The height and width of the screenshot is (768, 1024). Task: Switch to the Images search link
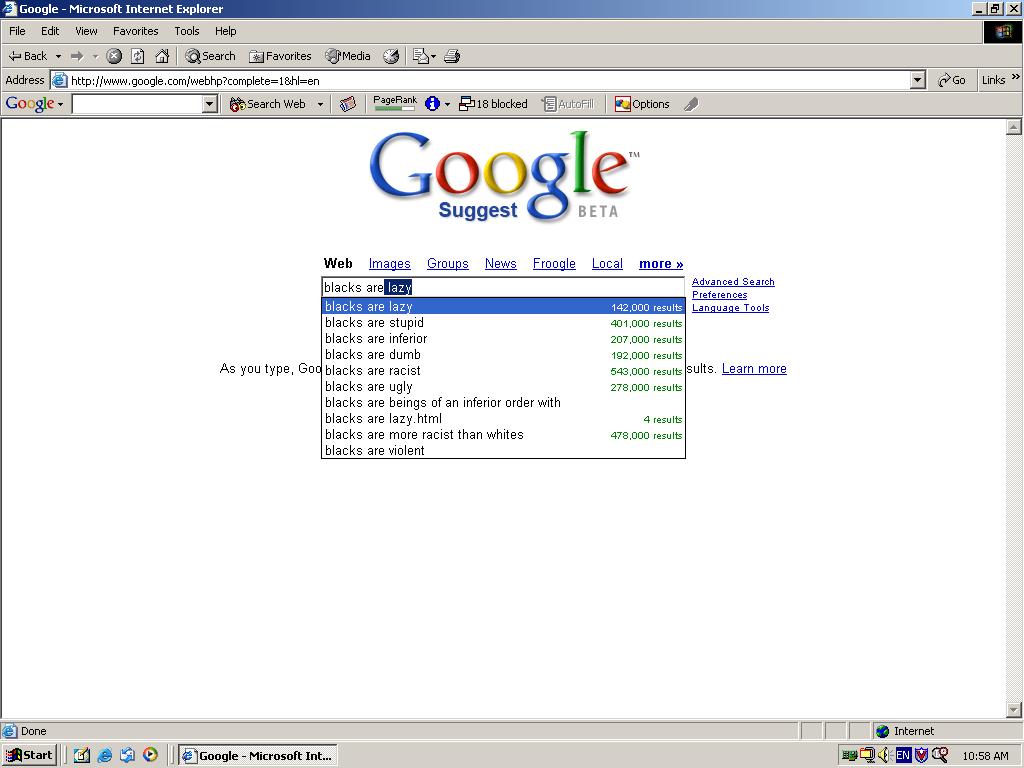point(389,264)
